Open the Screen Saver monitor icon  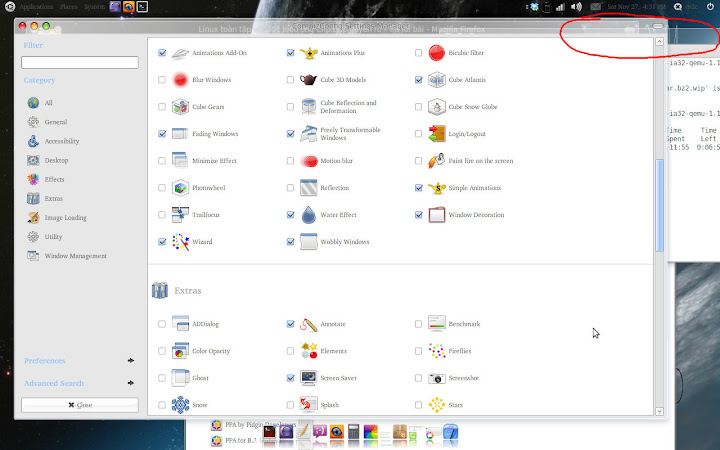pos(309,378)
